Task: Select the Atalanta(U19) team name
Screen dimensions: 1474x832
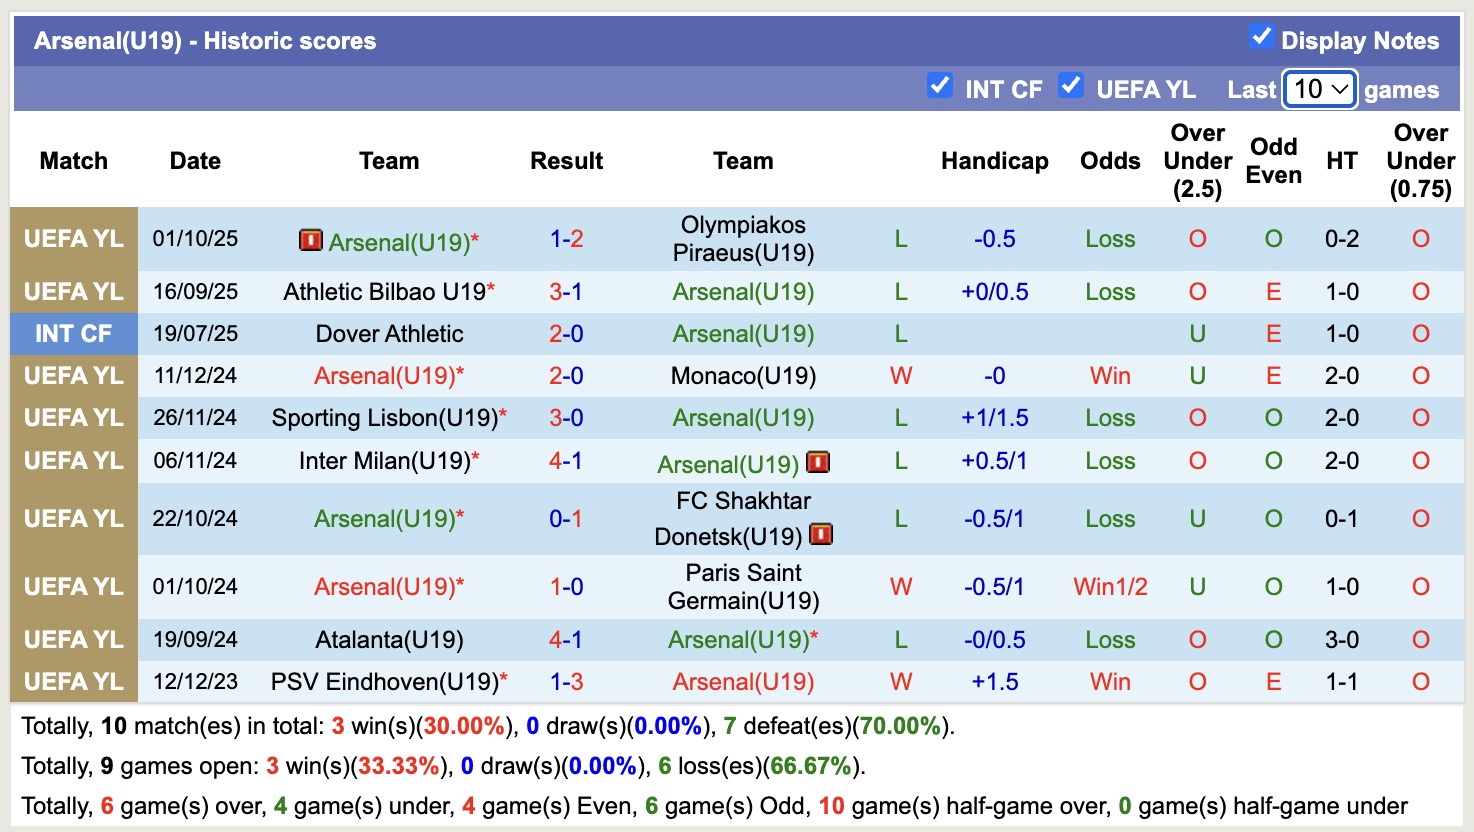Action: pyautogui.click(x=389, y=640)
